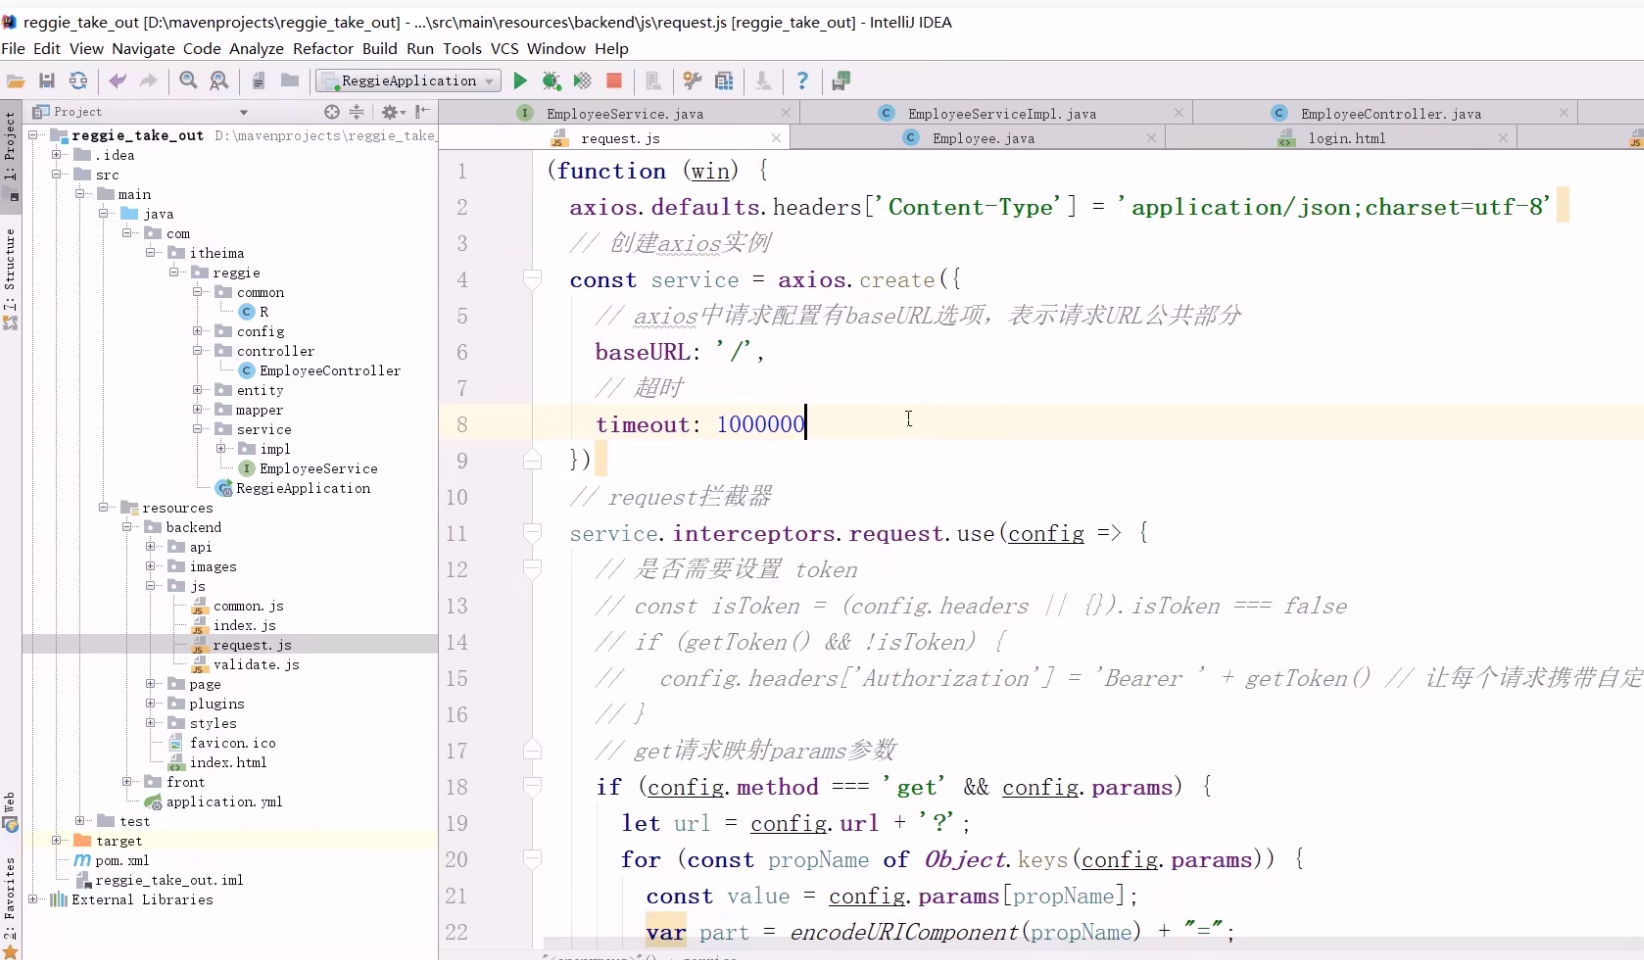This screenshot has height=960, width=1644.
Task: Click the Undo arrow icon
Action: 117,81
